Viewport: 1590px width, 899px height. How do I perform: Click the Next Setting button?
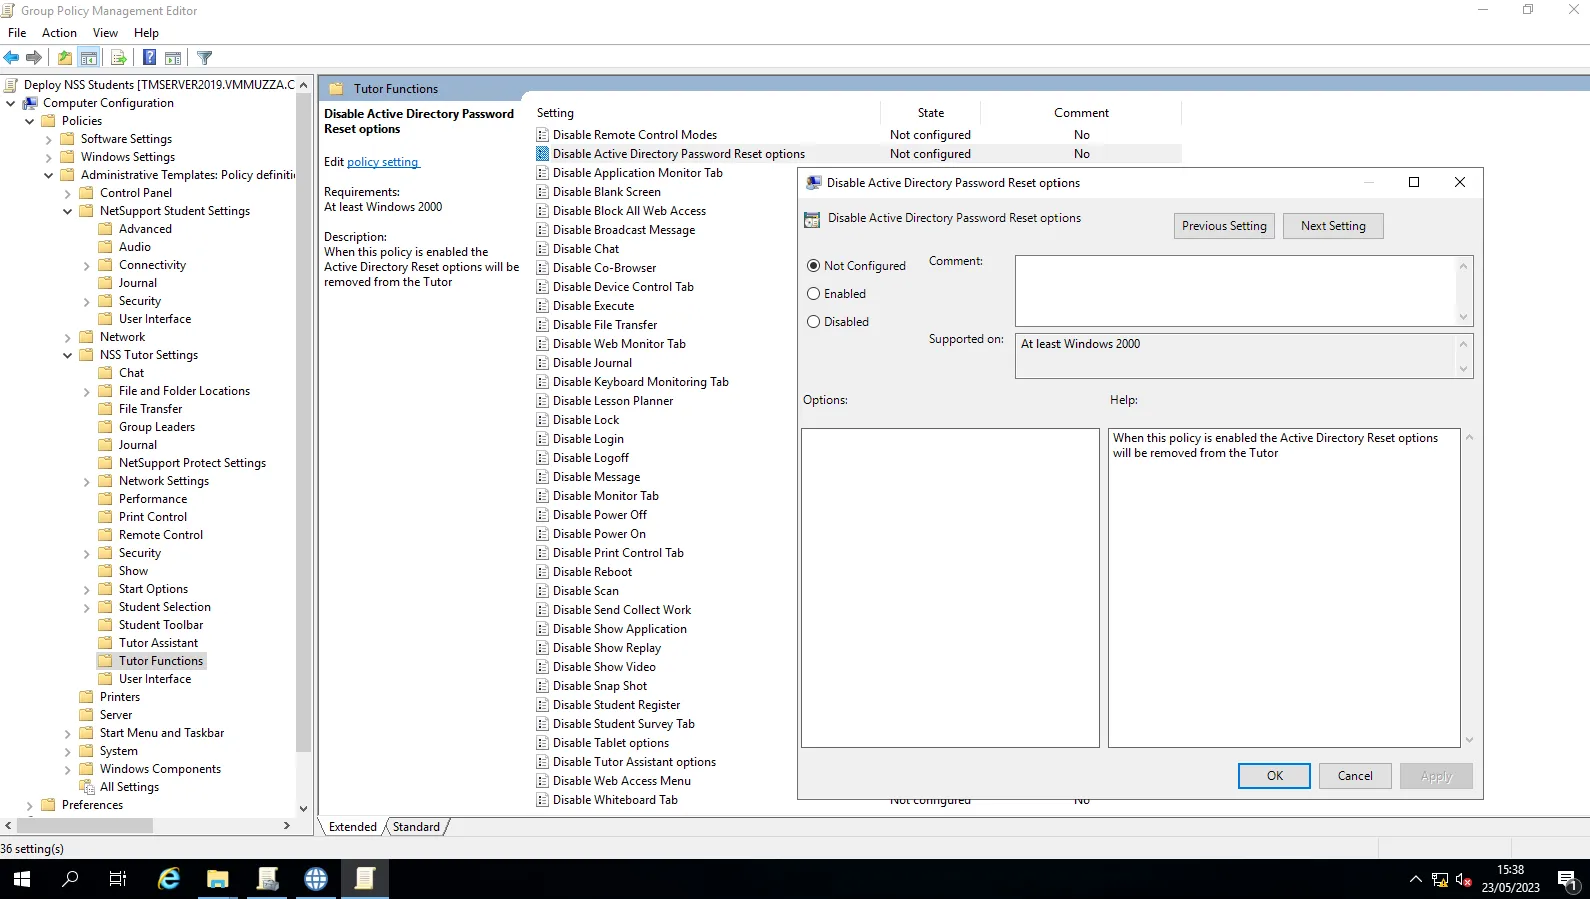tap(1332, 226)
